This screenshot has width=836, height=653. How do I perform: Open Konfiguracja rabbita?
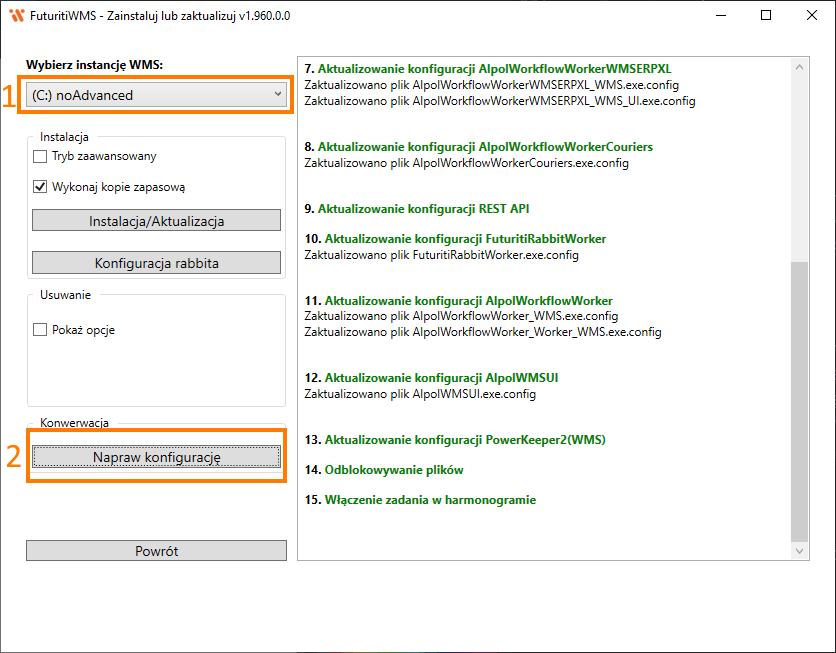pyautogui.click(x=156, y=263)
